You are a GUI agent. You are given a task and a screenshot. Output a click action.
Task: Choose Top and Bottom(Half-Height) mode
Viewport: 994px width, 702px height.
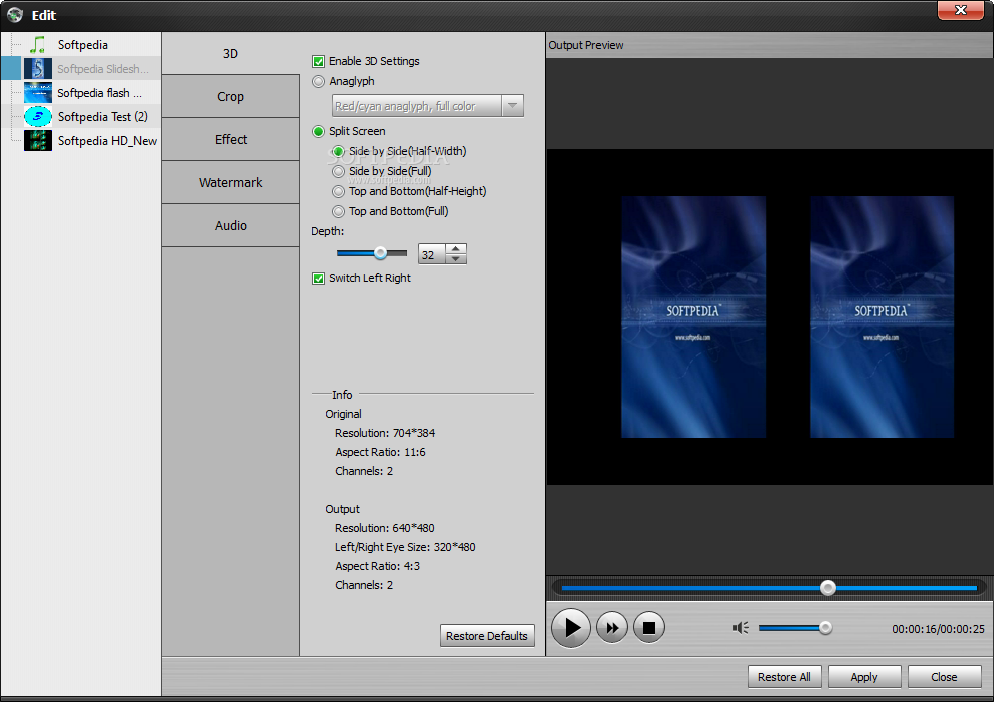click(339, 192)
